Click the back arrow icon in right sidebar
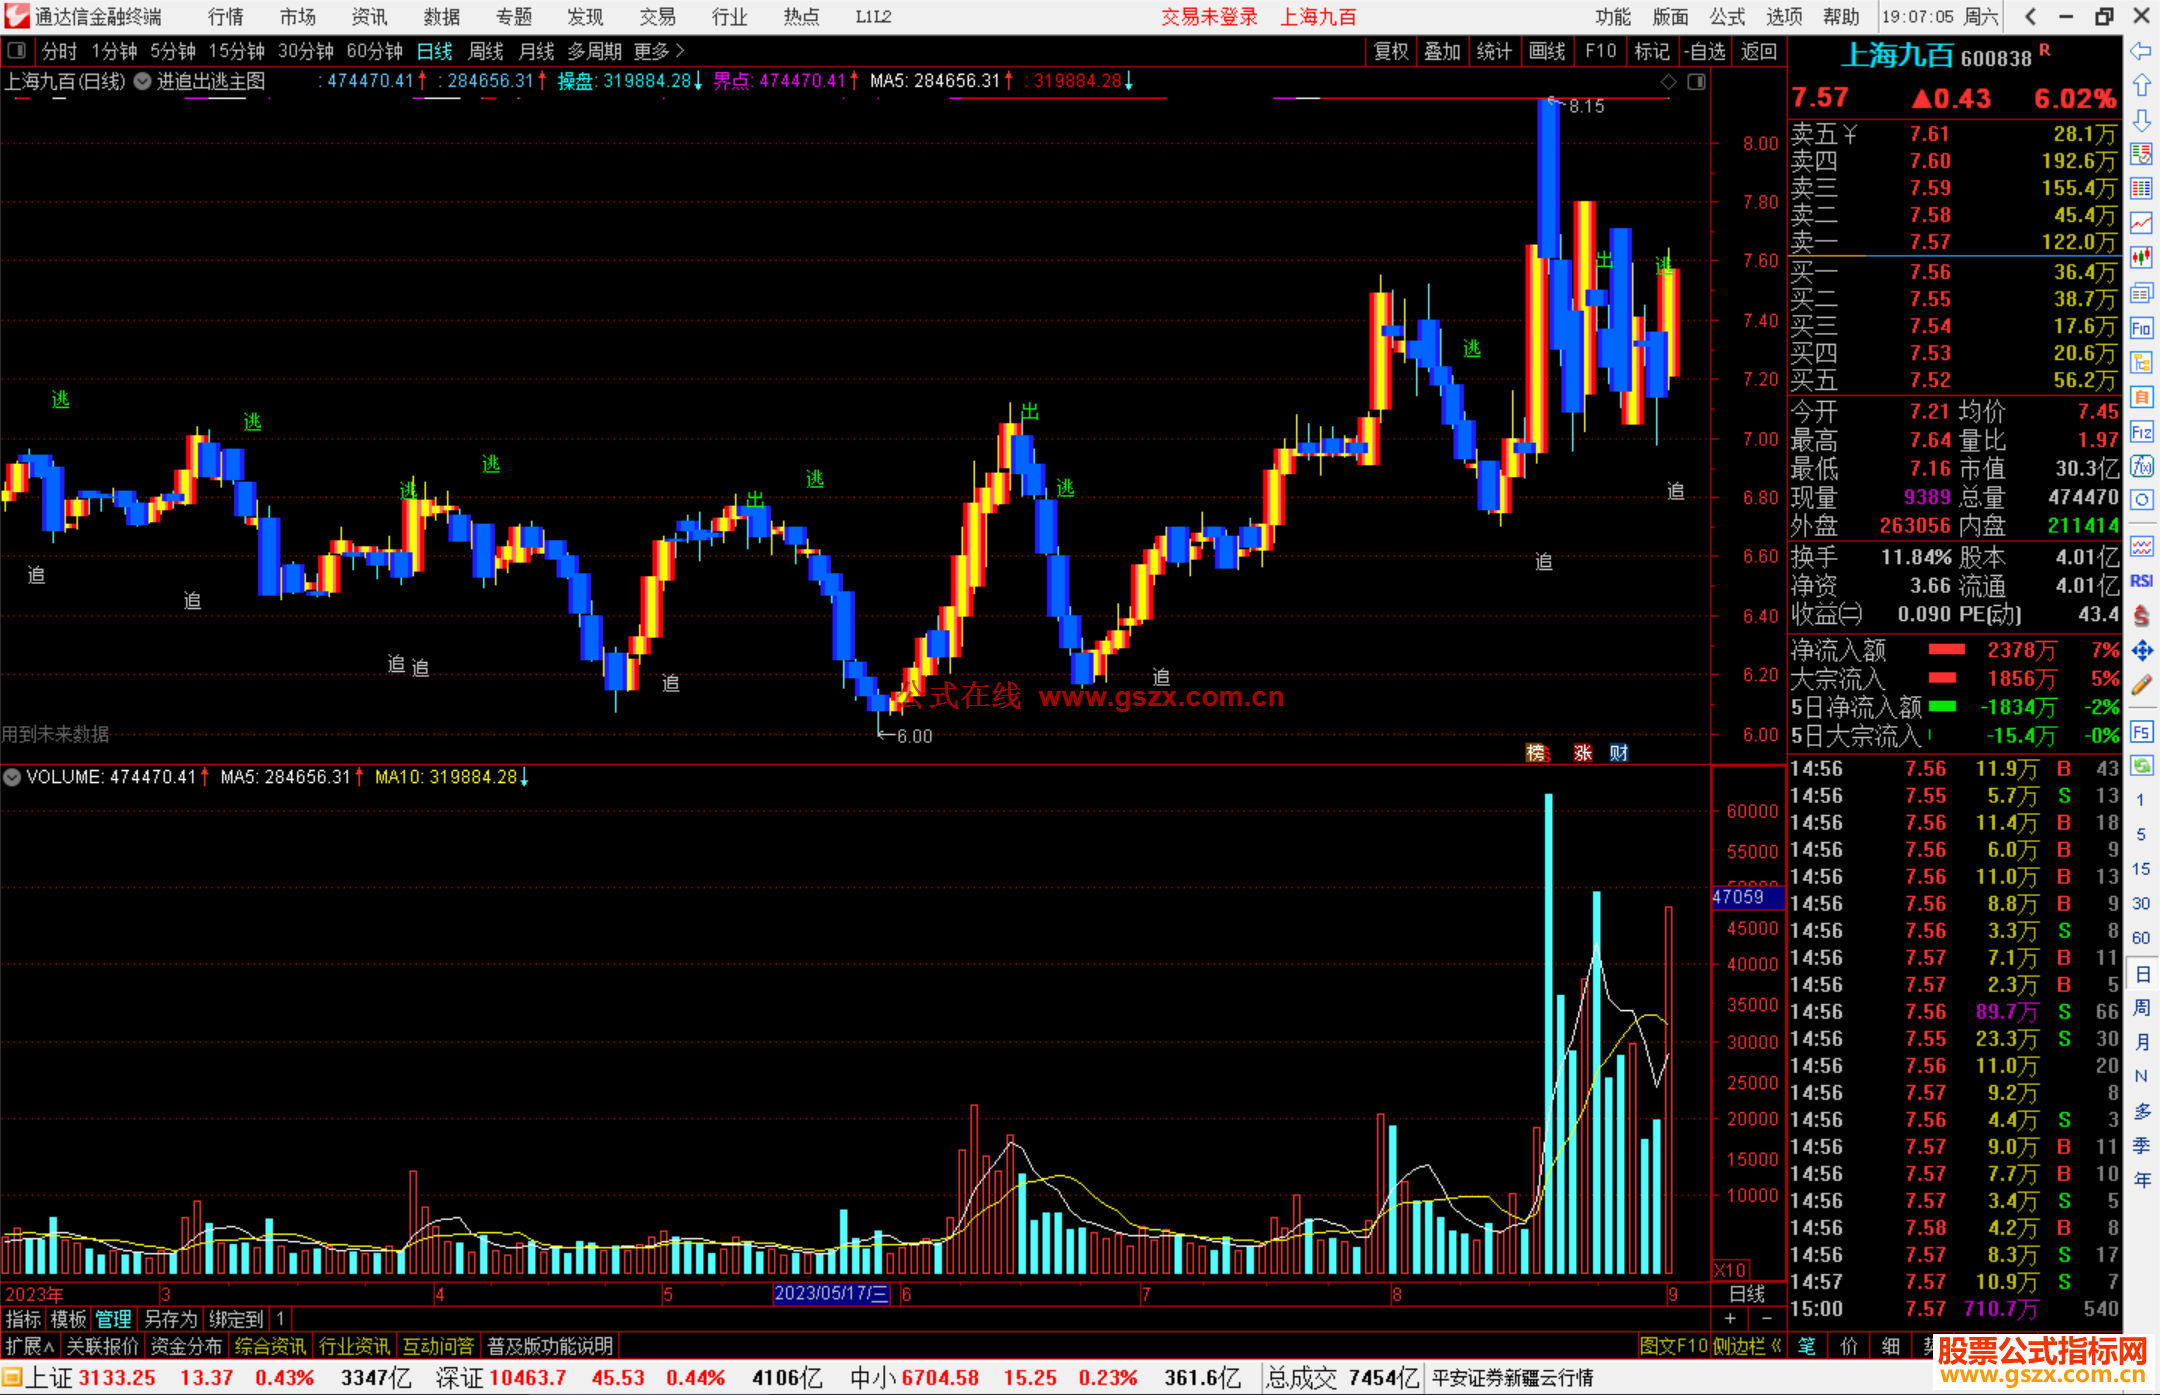Image resolution: width=2160 pixels, height=1395 pixels. pyautogui.click(x=2141, y=51)
